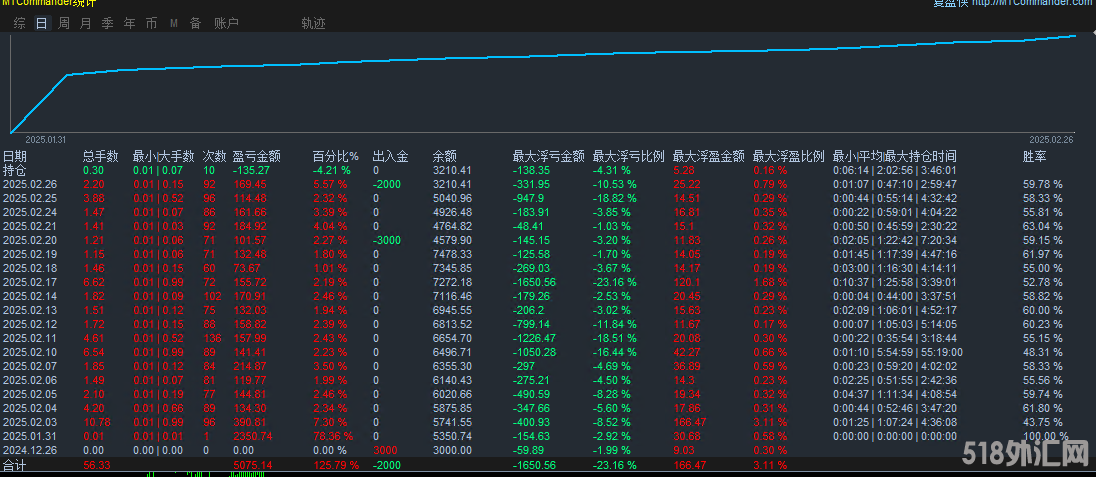Click the total profit value 5075.14
The width and height of the screenshot is (1096, 477).
252,465
